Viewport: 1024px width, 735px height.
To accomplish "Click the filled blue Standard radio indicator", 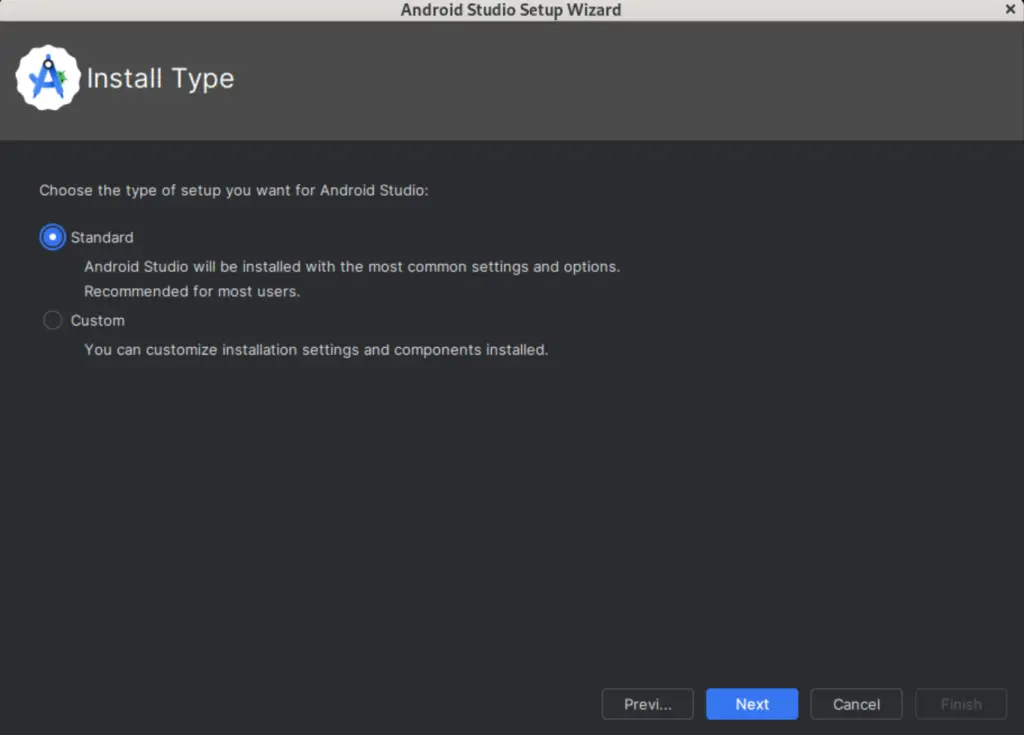I will pyautogui.click(x=52, y=237).
